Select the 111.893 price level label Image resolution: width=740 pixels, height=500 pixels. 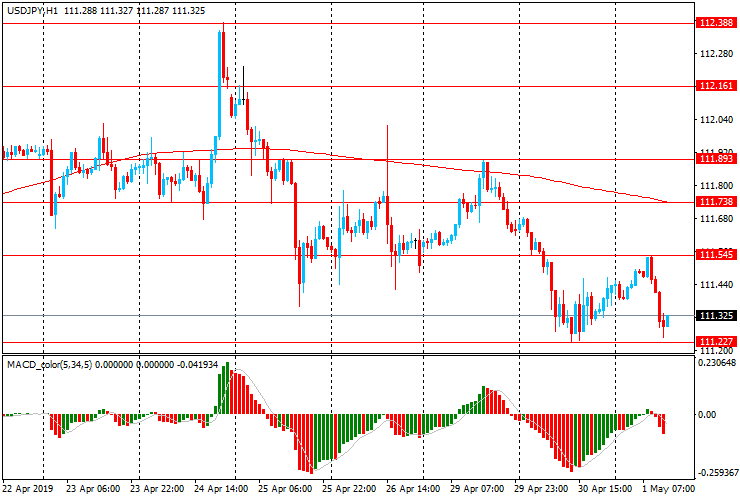716,159
